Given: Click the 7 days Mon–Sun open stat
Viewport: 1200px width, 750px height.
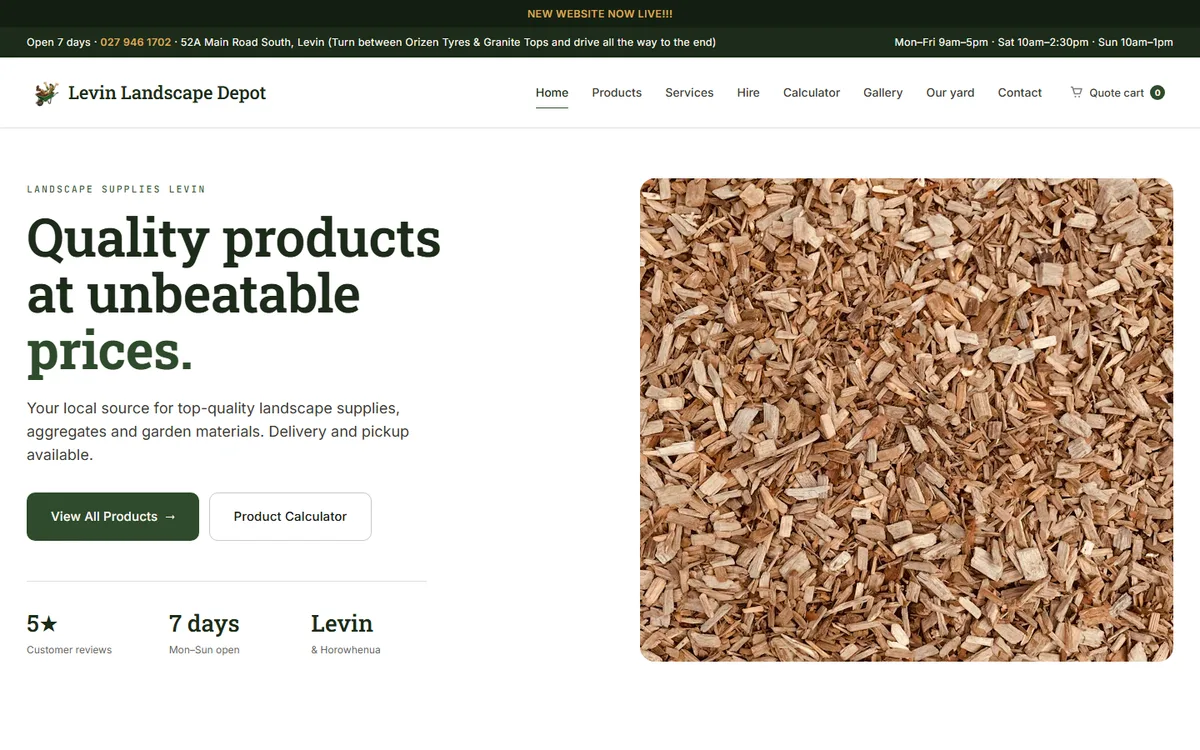Looking at the screenshot, I should 204,635.
